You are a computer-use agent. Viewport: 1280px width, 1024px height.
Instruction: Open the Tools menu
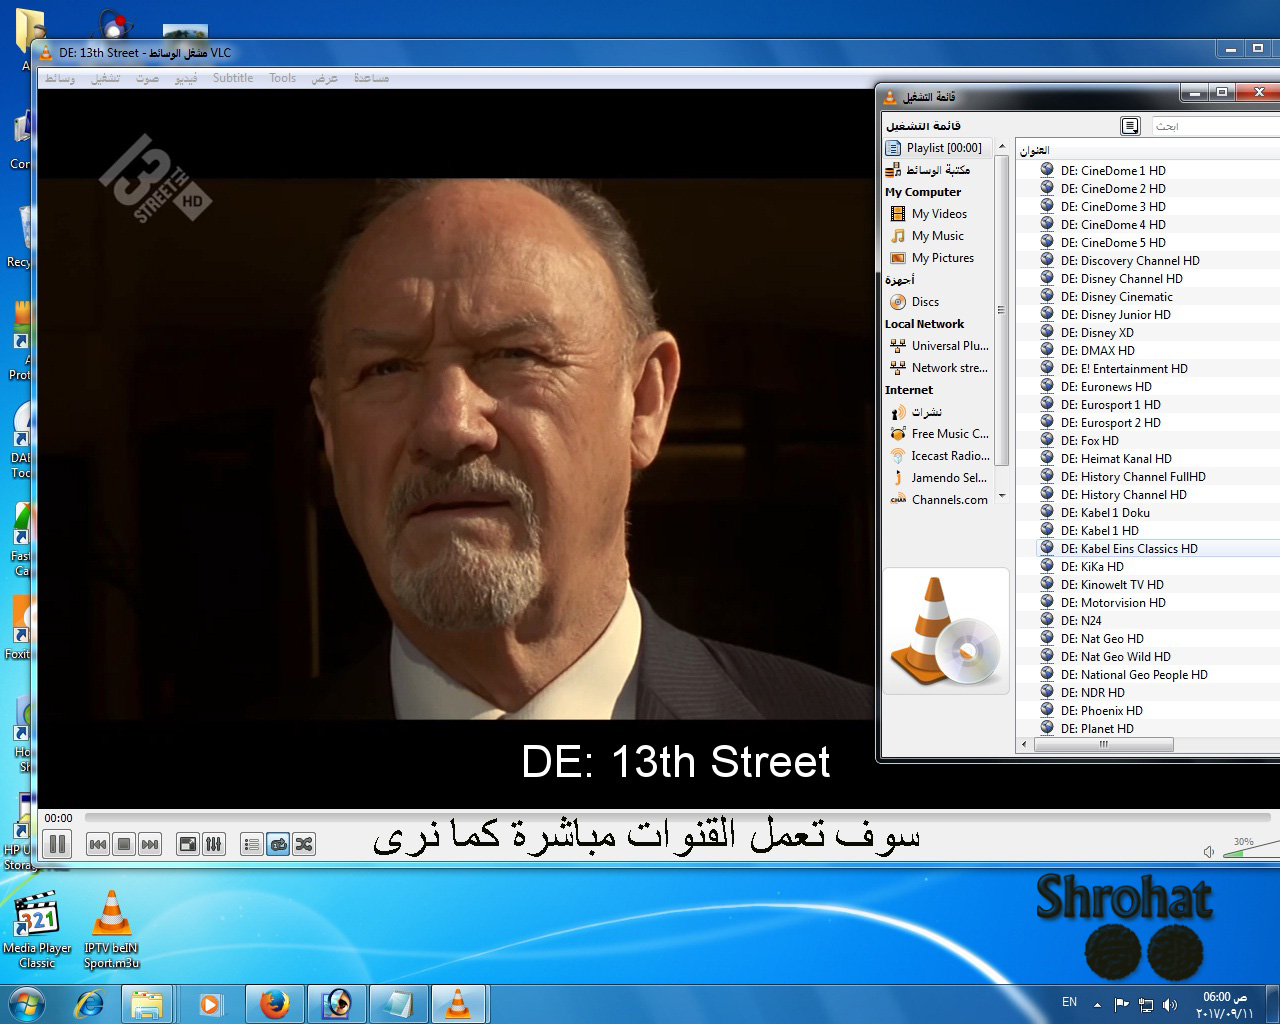click(x=283, y=78)
